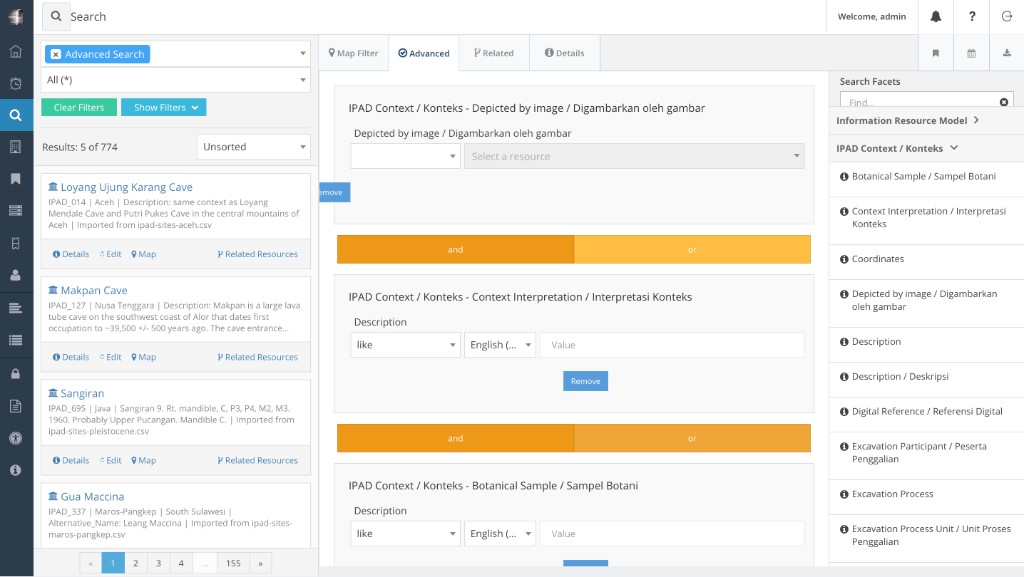Click the main Search input field
Viewport: 1024px width, 577px height.
click(x=444, y=16)
